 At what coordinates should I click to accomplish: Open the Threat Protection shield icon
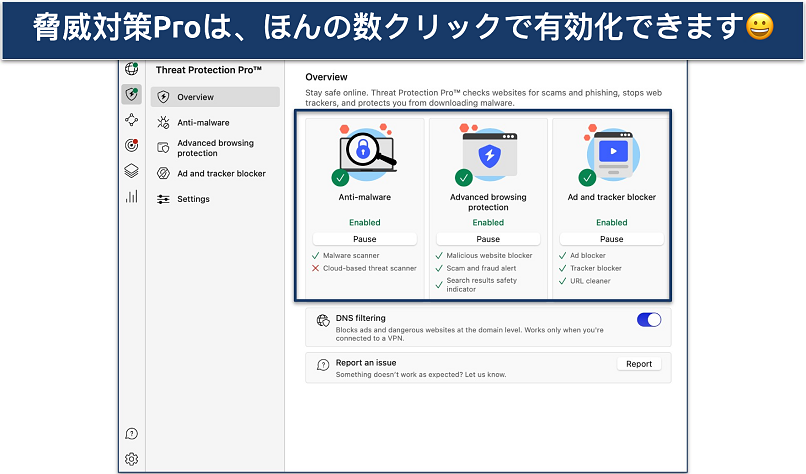coord(131,95)
